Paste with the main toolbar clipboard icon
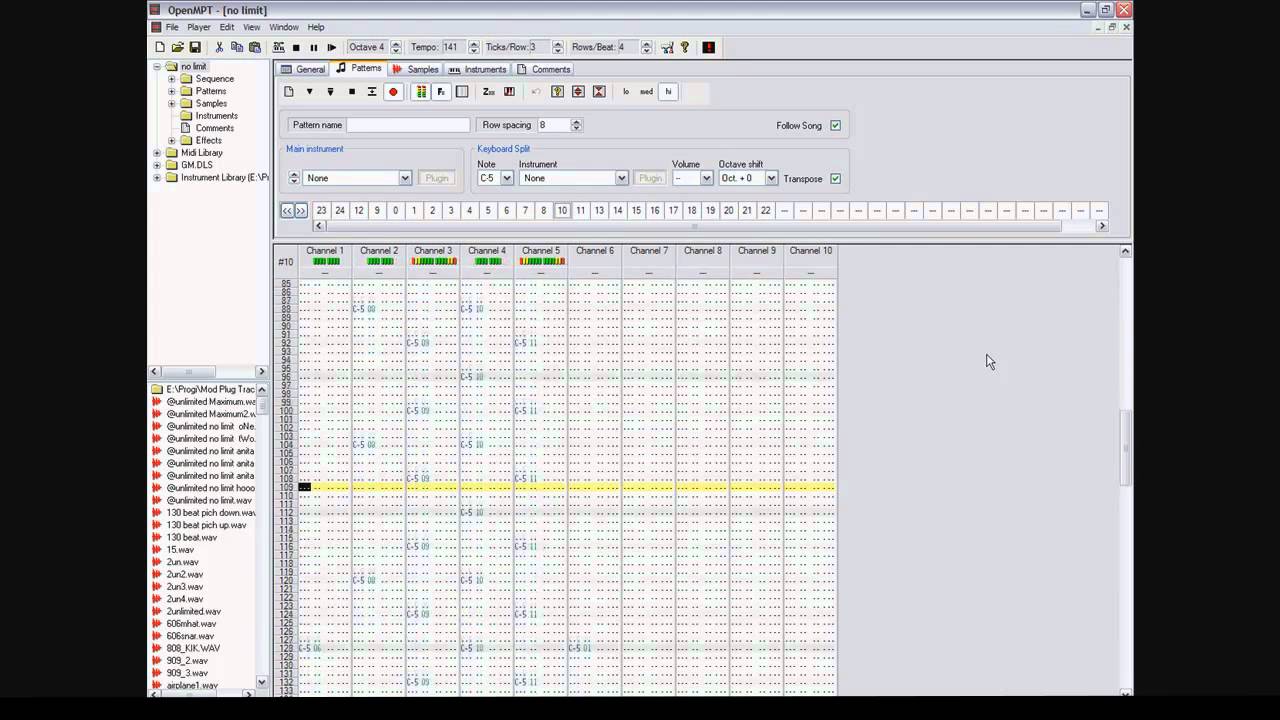 click(254, 47)
